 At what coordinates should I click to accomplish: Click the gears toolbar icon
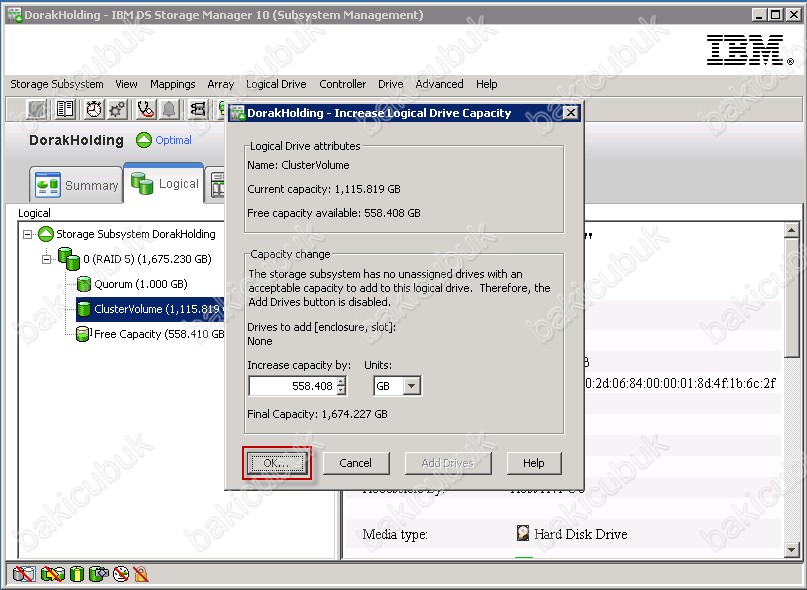[x=117, y=110]
